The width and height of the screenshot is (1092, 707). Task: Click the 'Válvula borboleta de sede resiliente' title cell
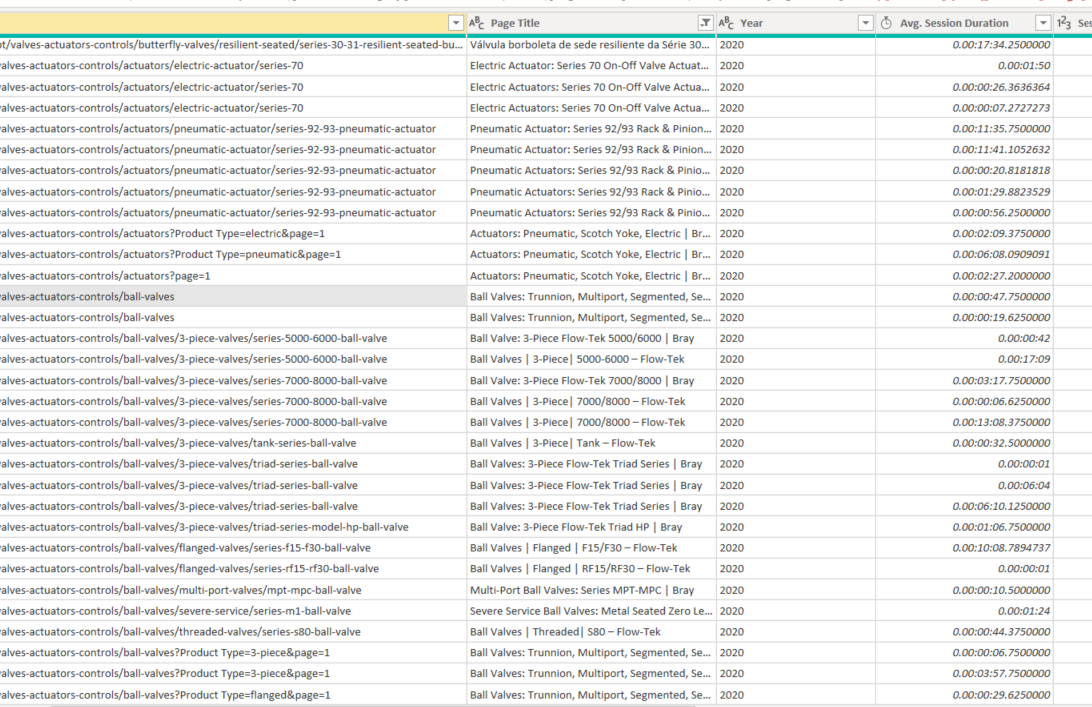click(591, 45)
